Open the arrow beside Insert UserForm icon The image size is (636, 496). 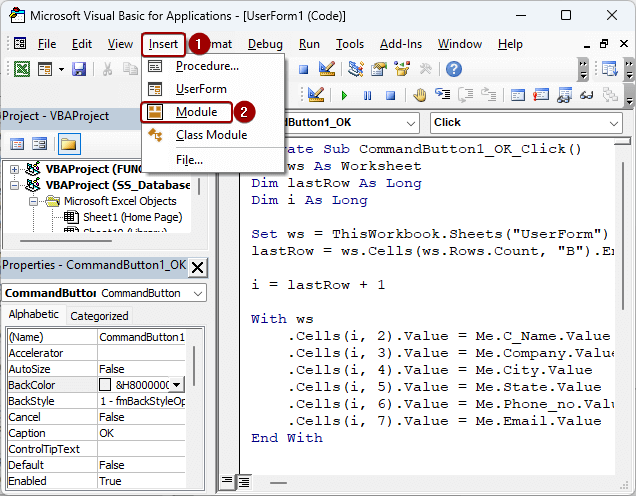click(61, 69)
